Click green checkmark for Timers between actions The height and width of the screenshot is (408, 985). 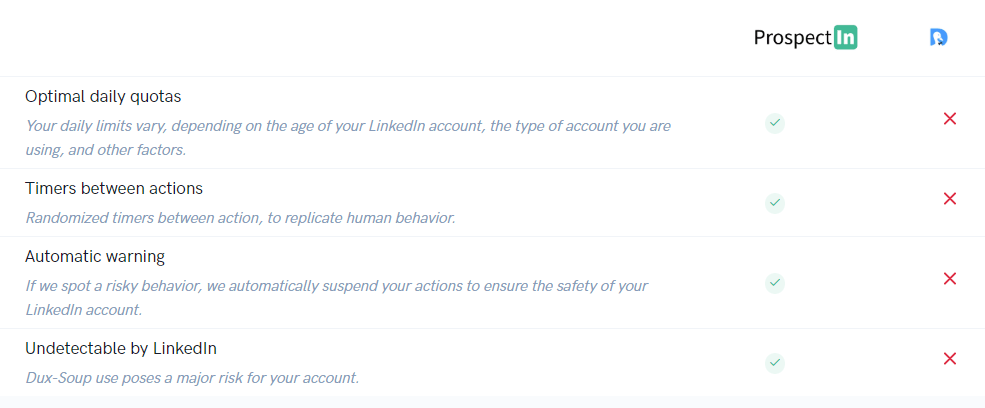pyautogui.click(x=775, y=203)
